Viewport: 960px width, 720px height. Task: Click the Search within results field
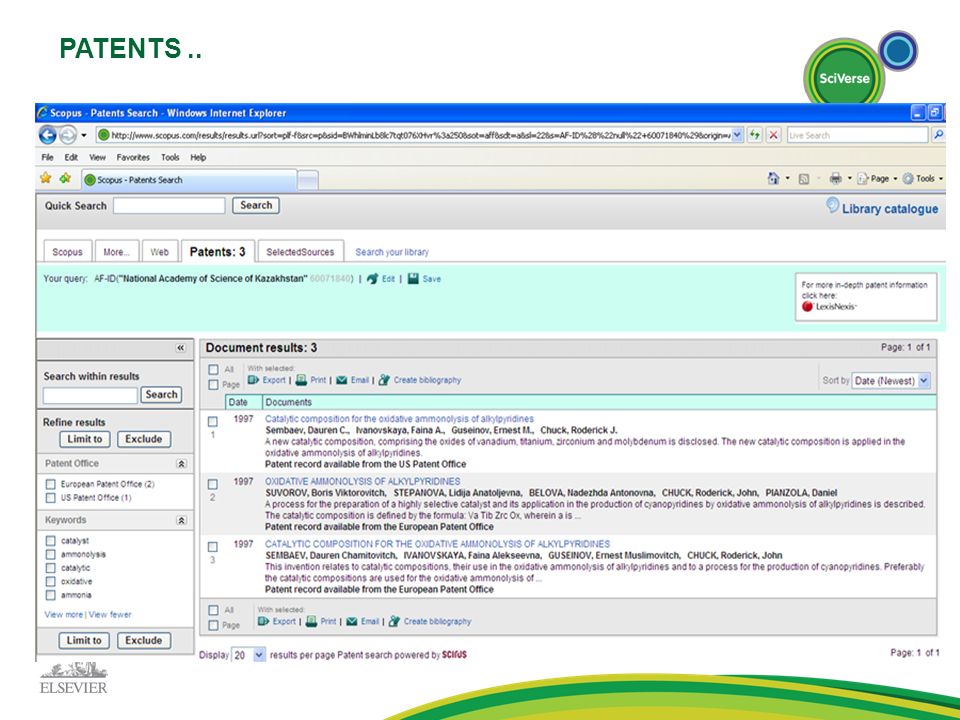coord(91,396)
